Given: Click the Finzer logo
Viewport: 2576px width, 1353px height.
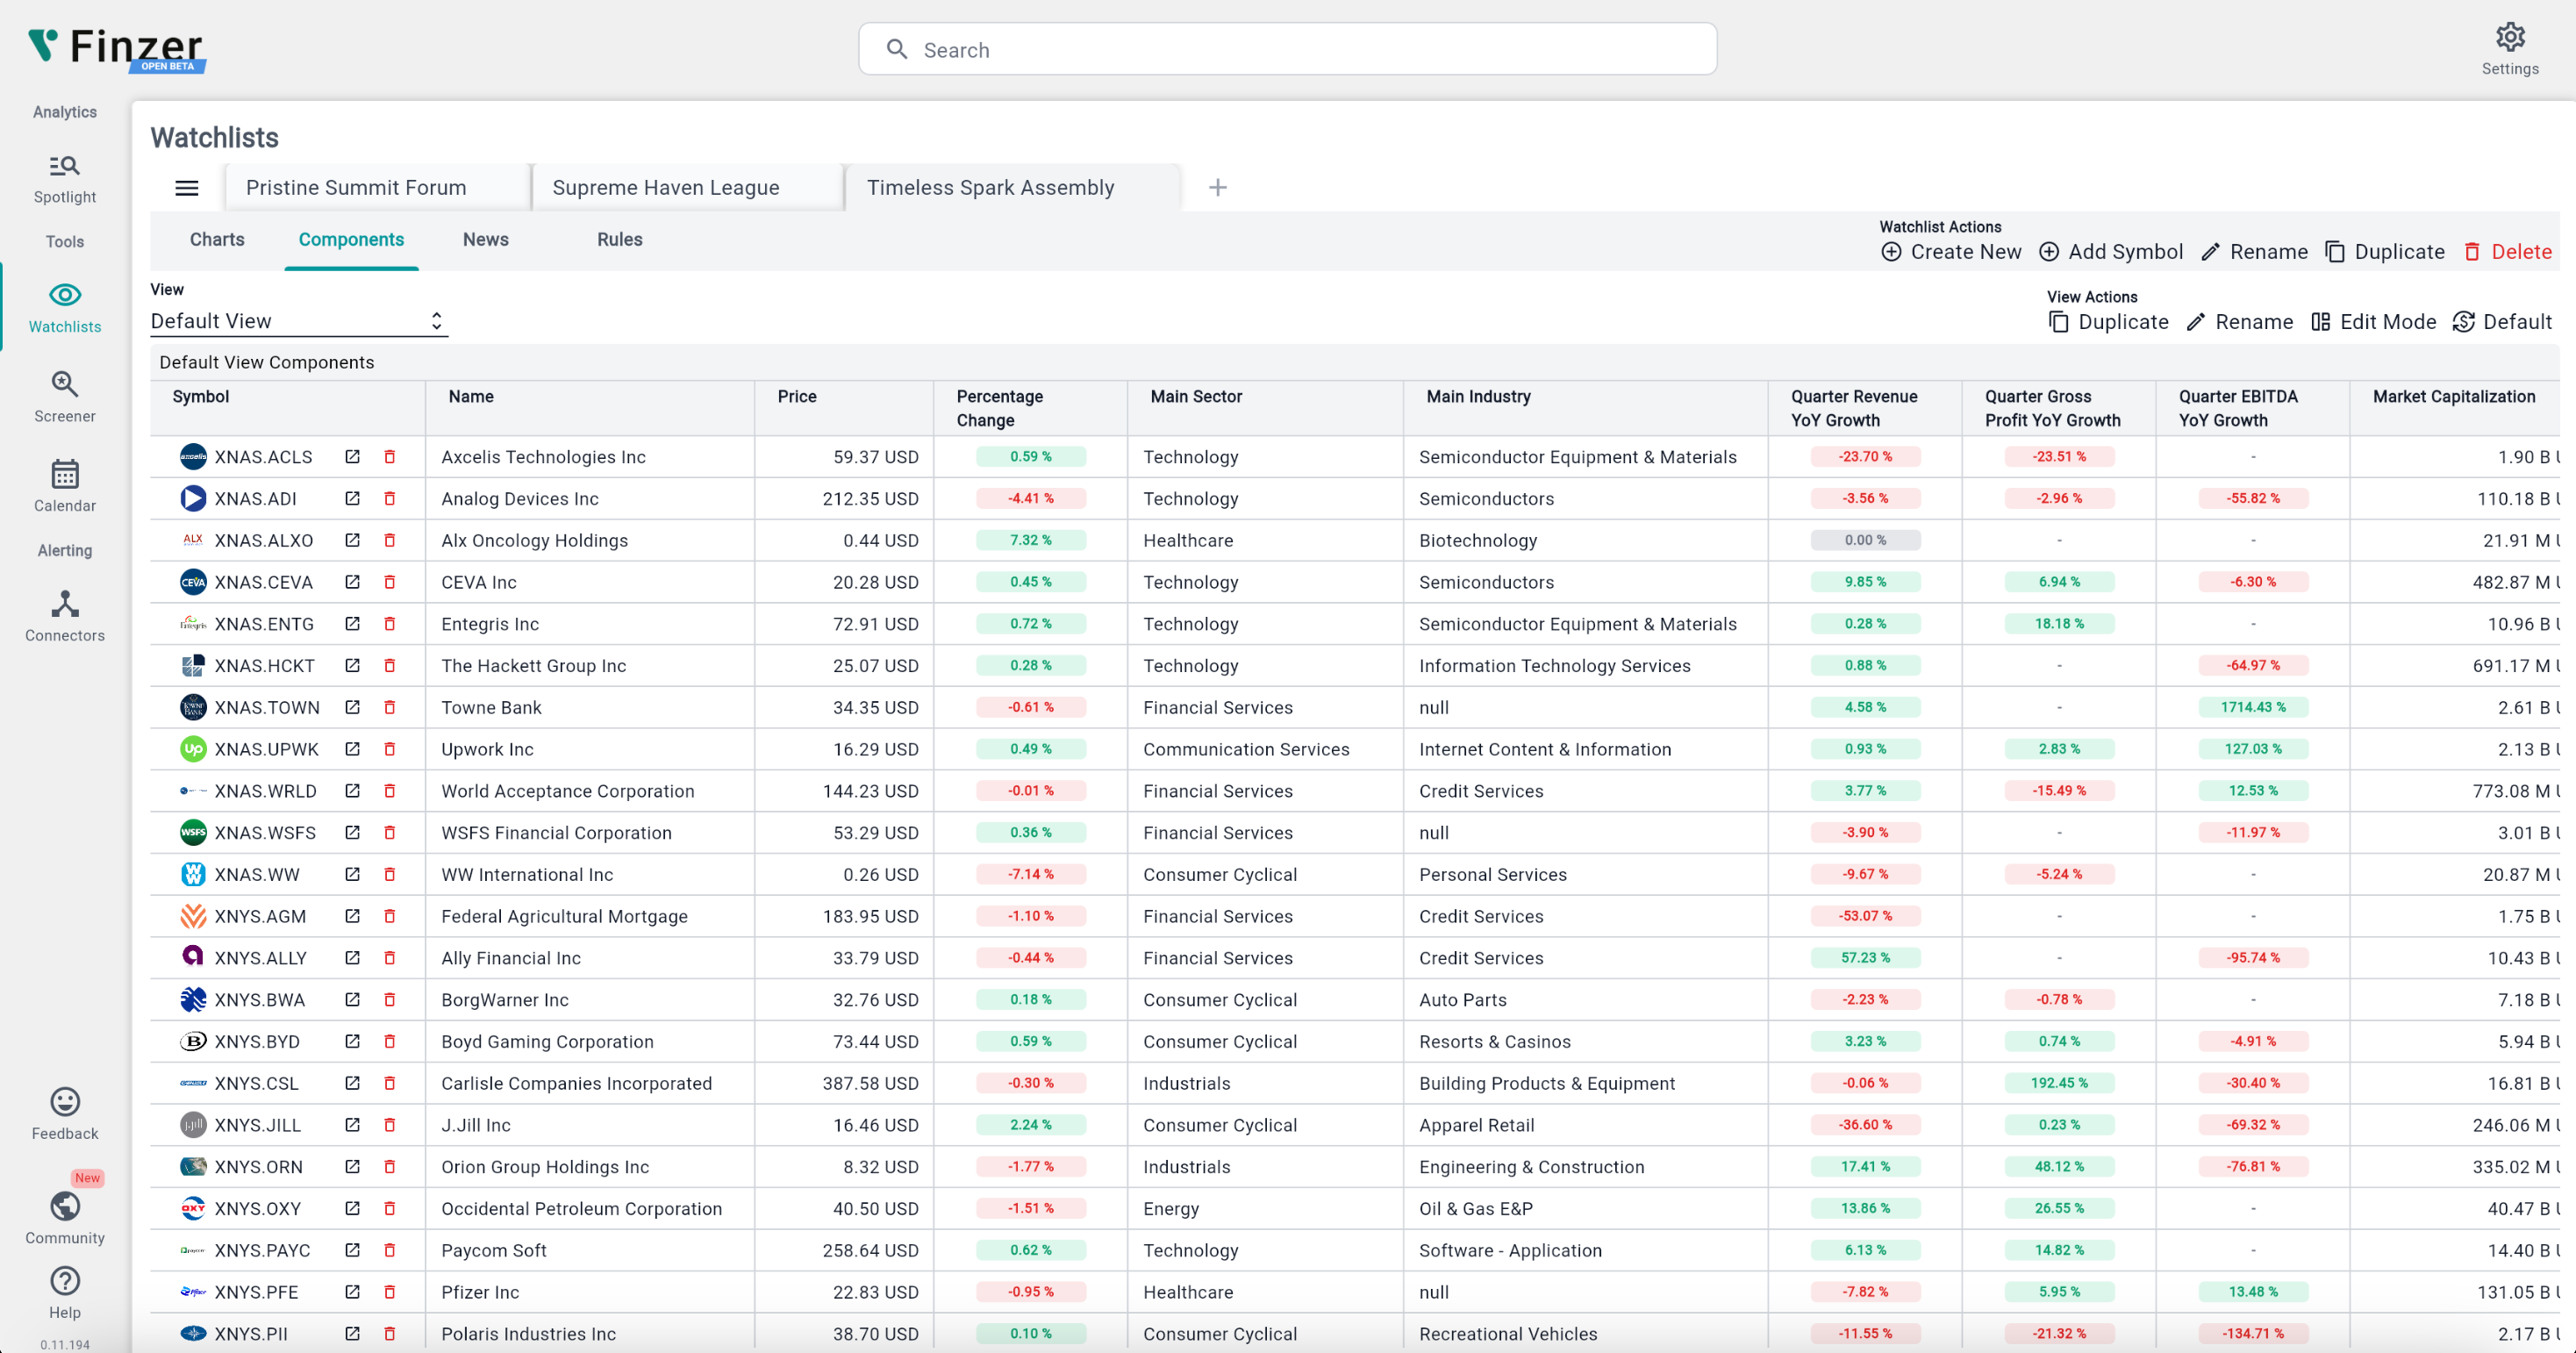Looking at the screenshot, I should pos(116,48).
